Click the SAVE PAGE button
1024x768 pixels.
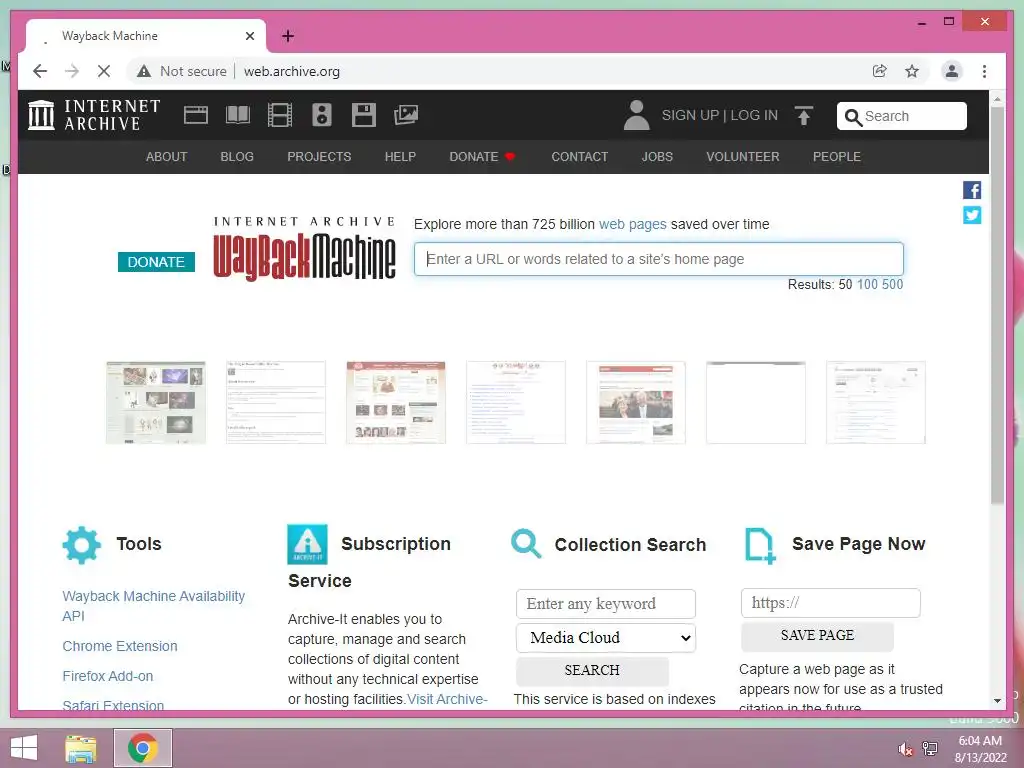[x=818, y=635]
